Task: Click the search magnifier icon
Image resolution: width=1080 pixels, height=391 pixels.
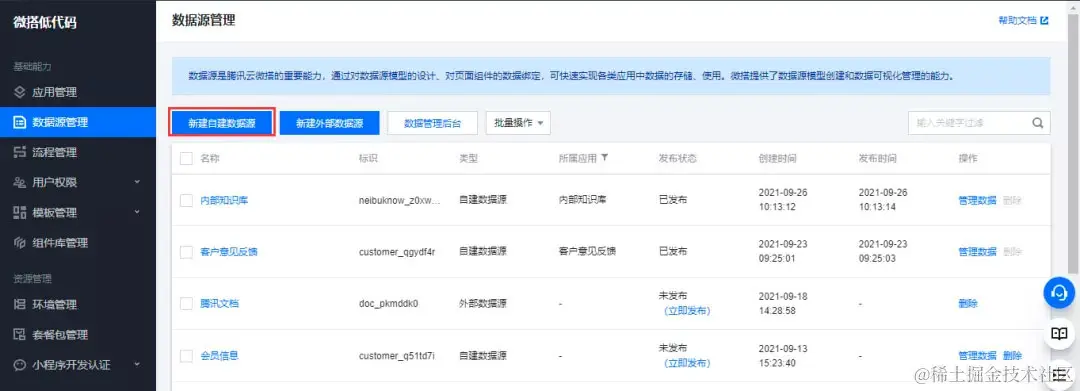Action: [1037, 123]
